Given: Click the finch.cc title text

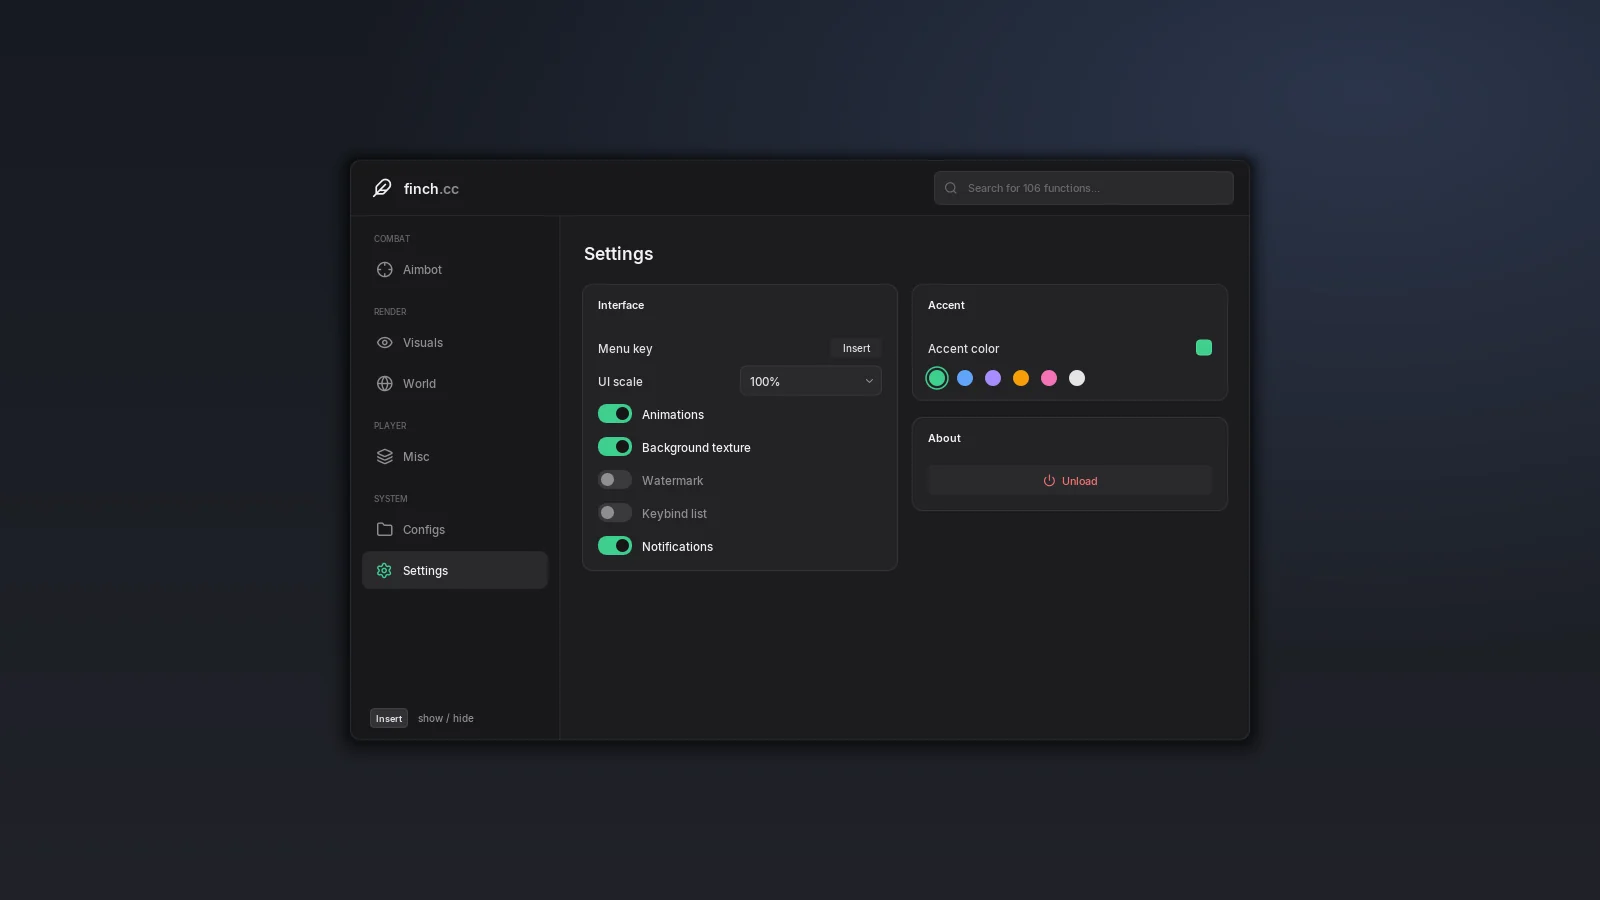Looking at the screenshot, I should click(431, 189).
